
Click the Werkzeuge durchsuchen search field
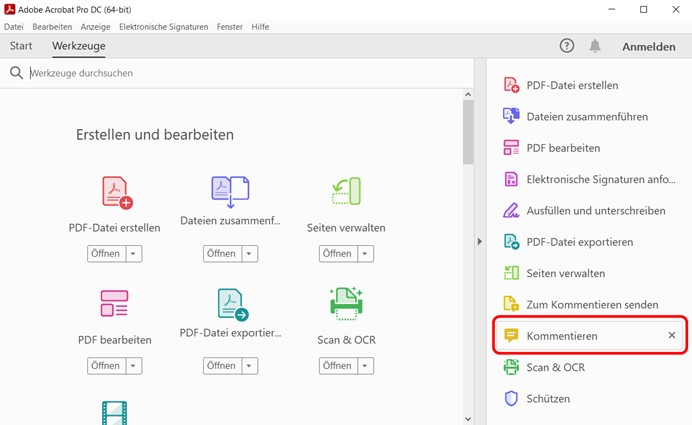240,73
